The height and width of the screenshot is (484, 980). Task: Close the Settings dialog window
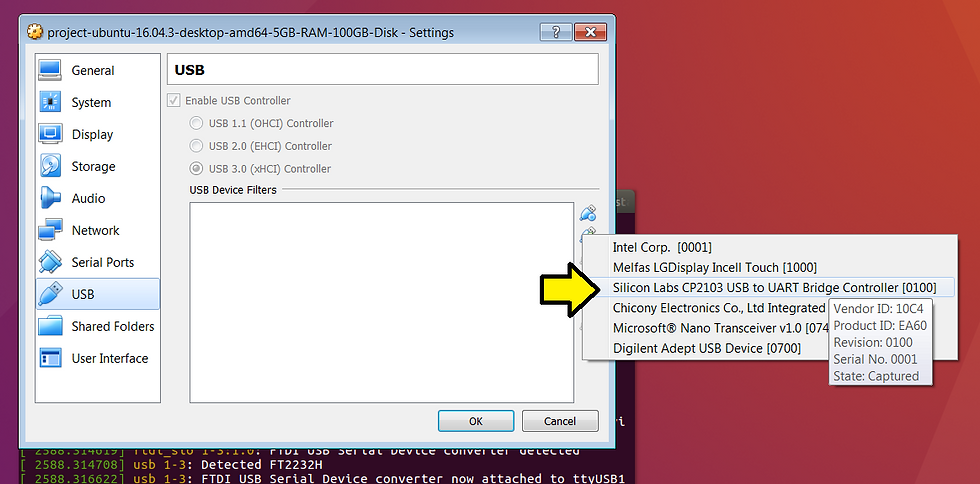pos(590,31)
